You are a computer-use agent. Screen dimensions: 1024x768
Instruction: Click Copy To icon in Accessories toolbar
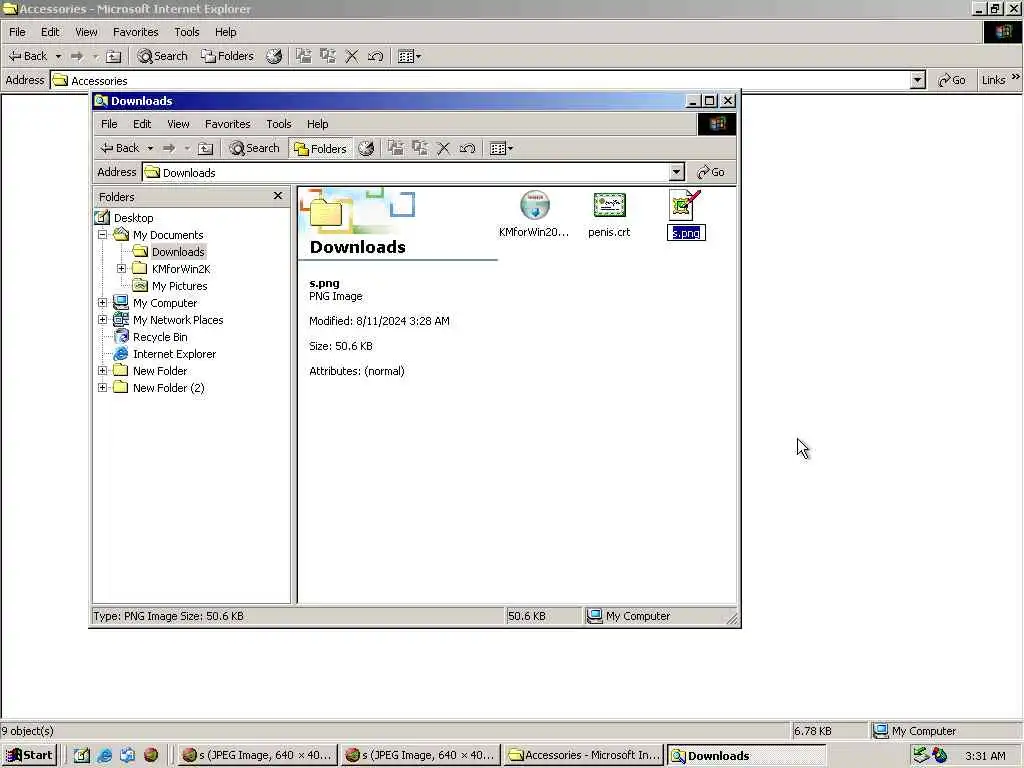coord(327,56)
